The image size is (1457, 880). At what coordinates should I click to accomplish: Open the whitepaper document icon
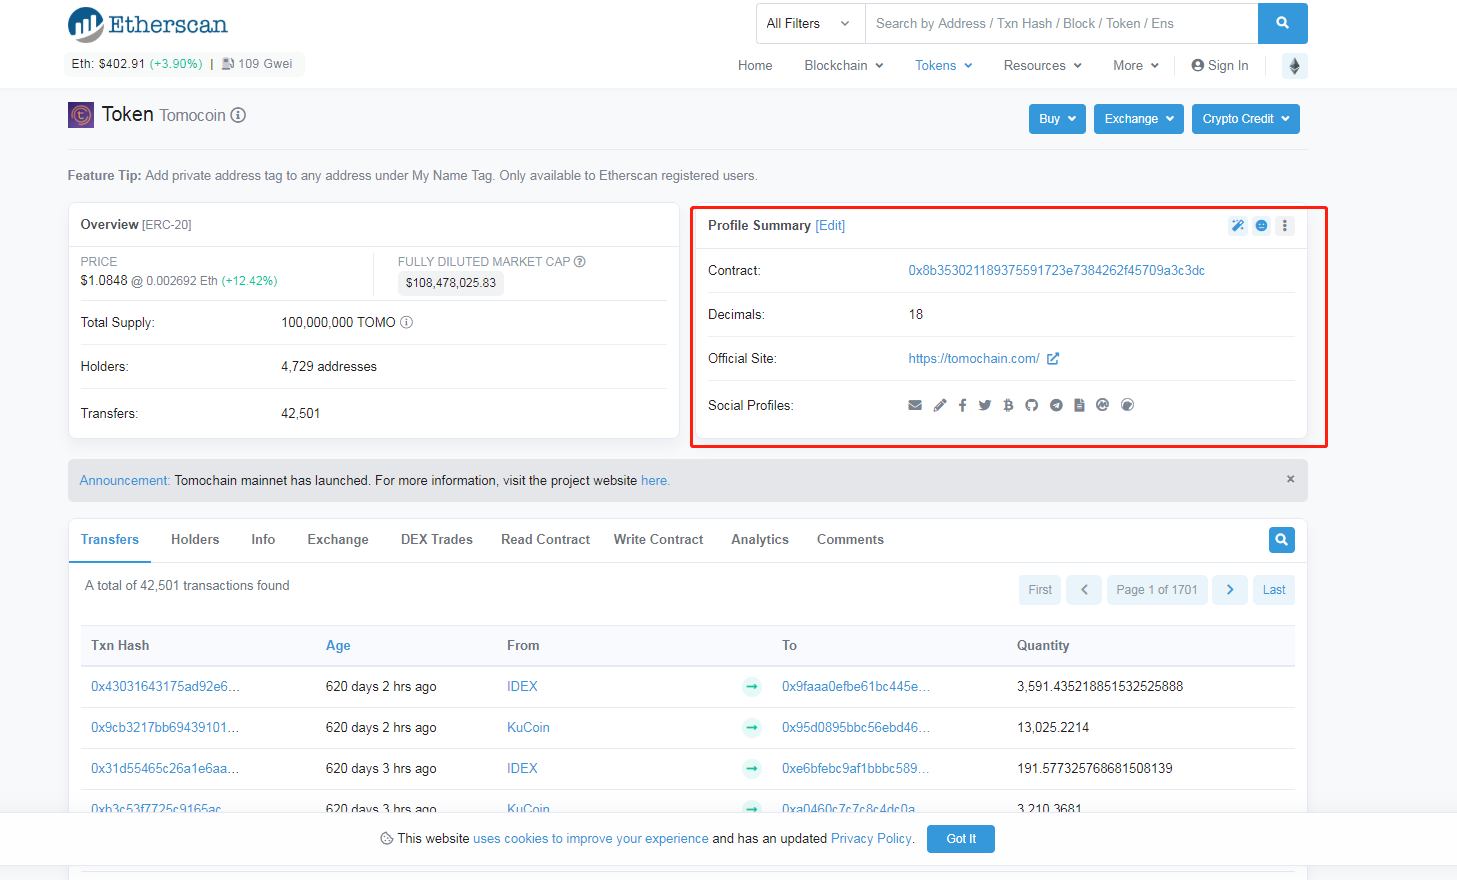pyautogui.click(x=1079, y=405)
